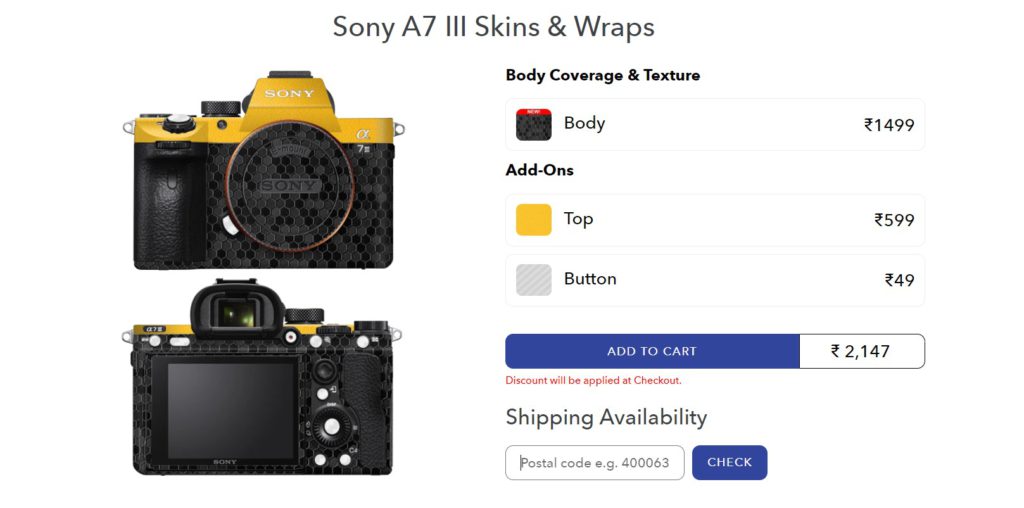This screenshot has height=508, width=1024.
Task: Click the LCD screen on rear camera view
Action: 232,411
